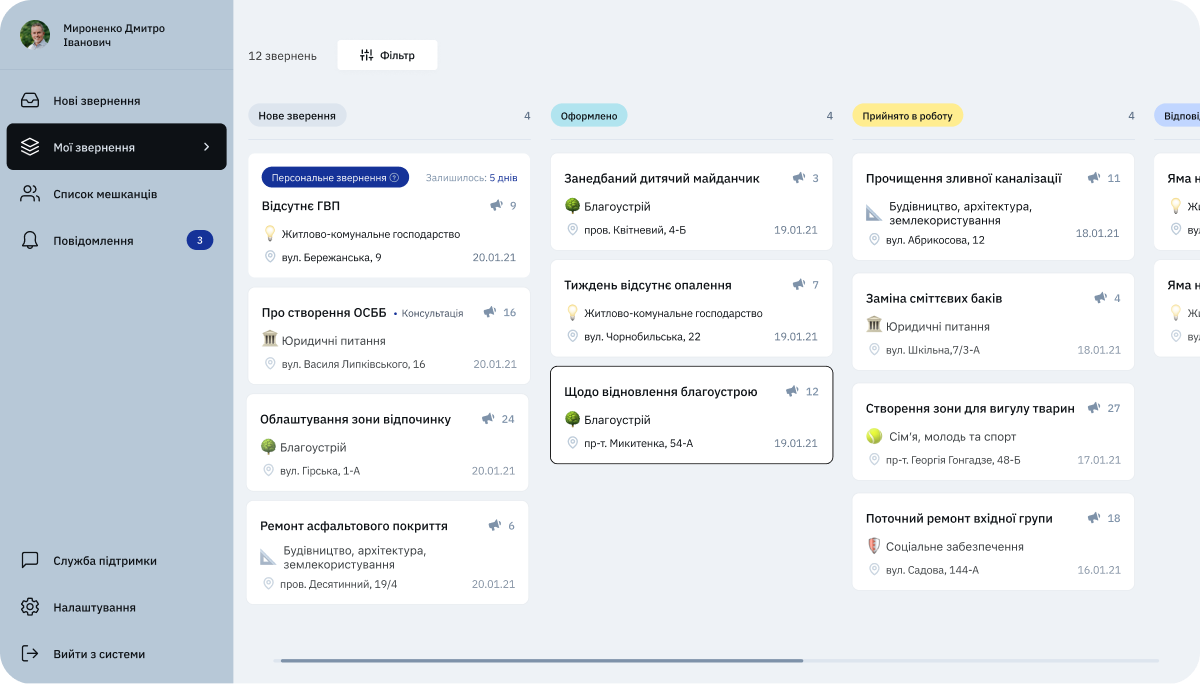Click the horizontal scrollbar at the bottom

(x=541, y=660)
